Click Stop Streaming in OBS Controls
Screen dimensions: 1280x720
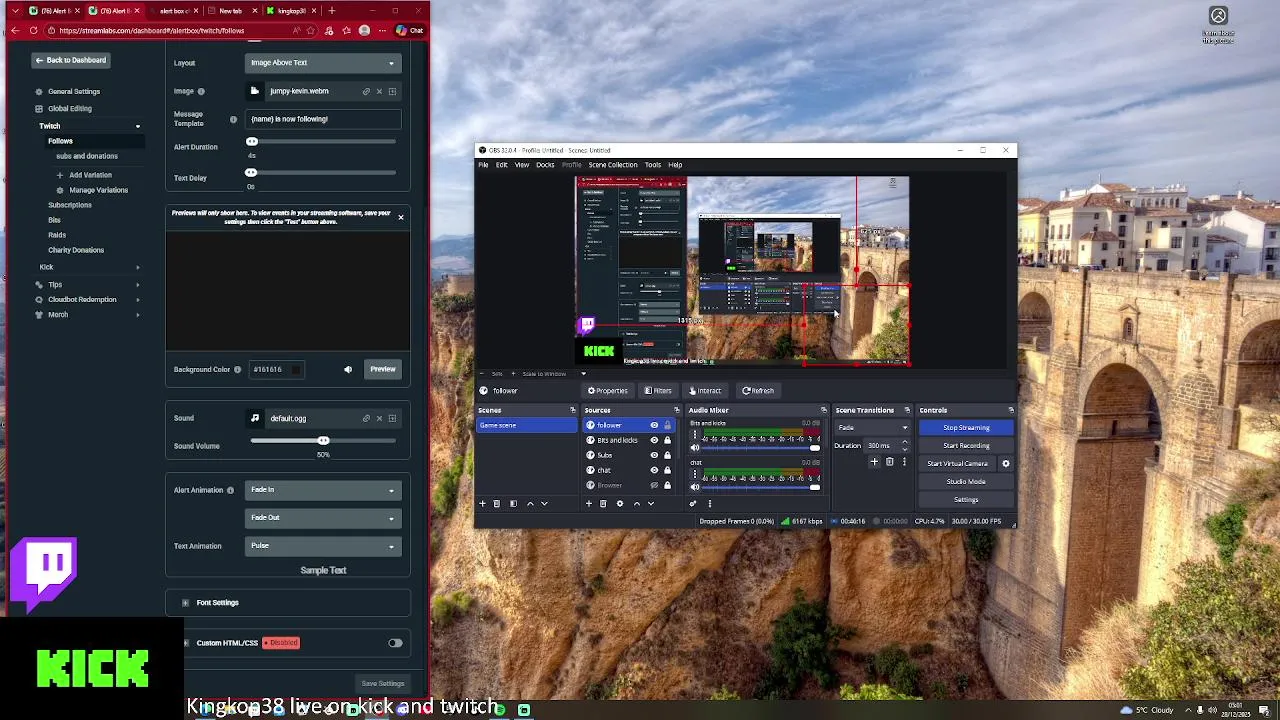pos(966,427)
